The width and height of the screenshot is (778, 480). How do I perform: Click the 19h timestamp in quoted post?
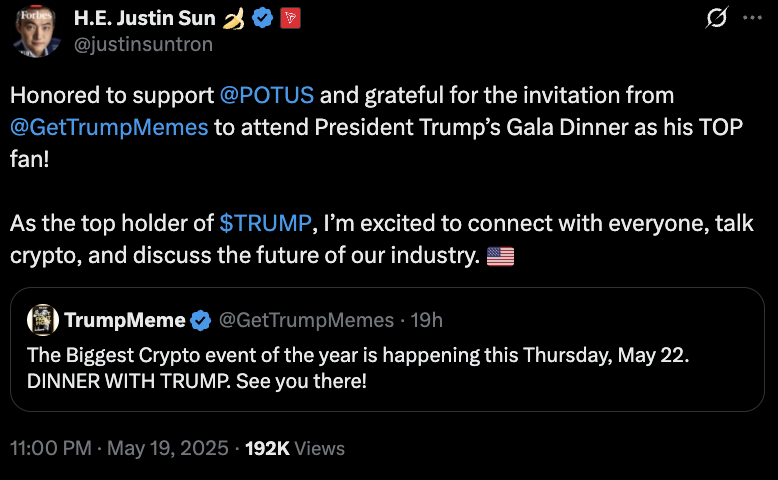pyautogui.click(x=427, y=320)
